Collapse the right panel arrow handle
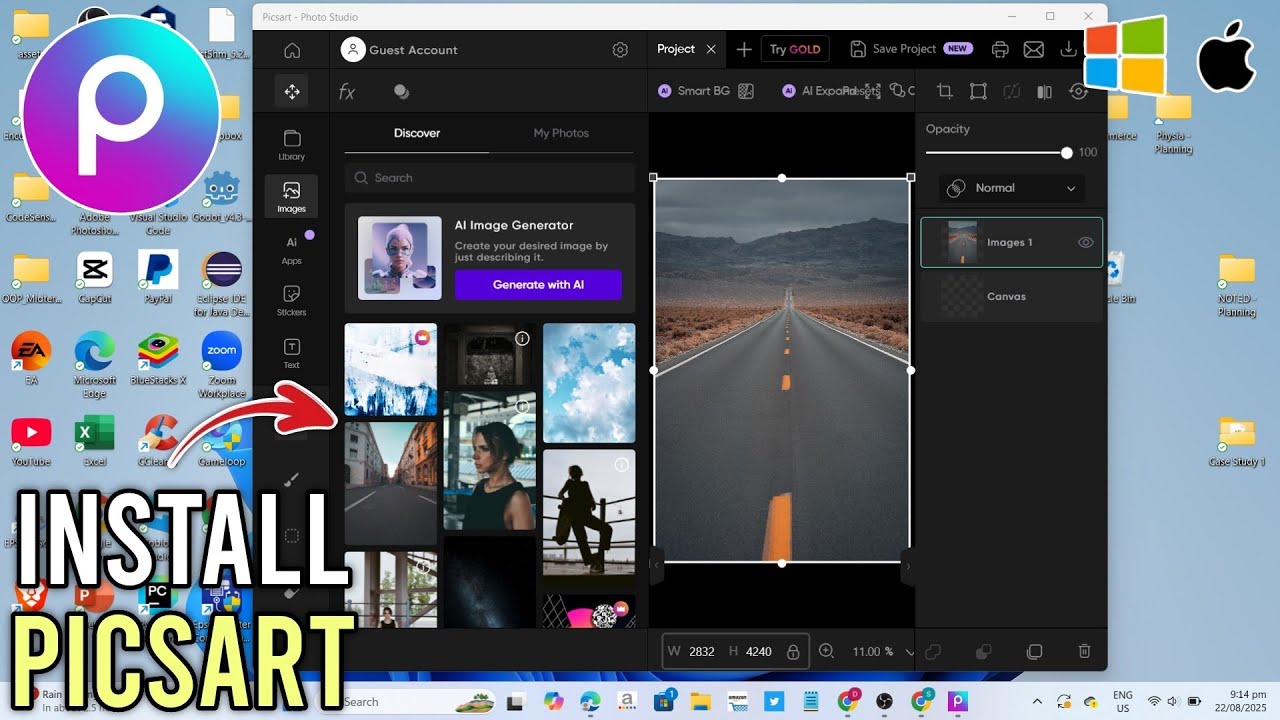This screenshot has height=720, width=1280. pyautogui.click(x=907, y=565)
